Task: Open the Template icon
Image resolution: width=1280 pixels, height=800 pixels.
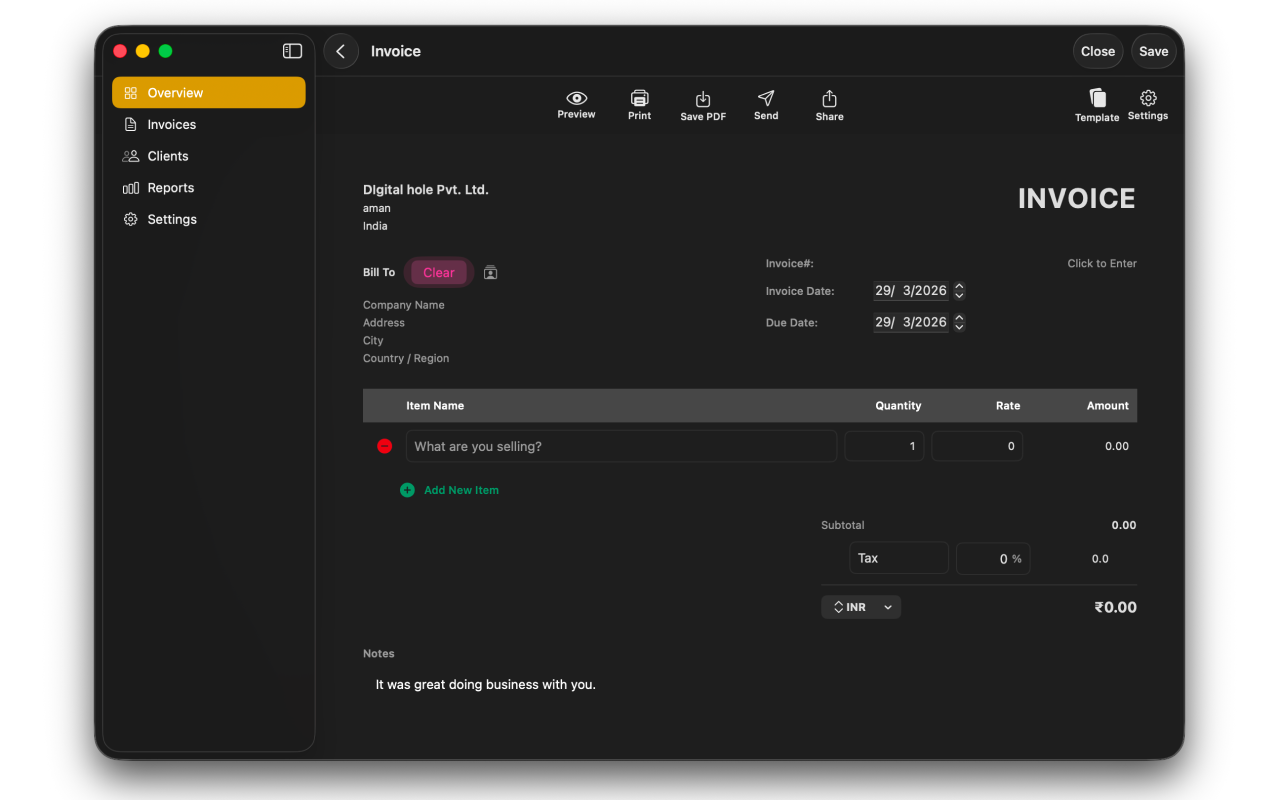Action: click(1097, 98)
